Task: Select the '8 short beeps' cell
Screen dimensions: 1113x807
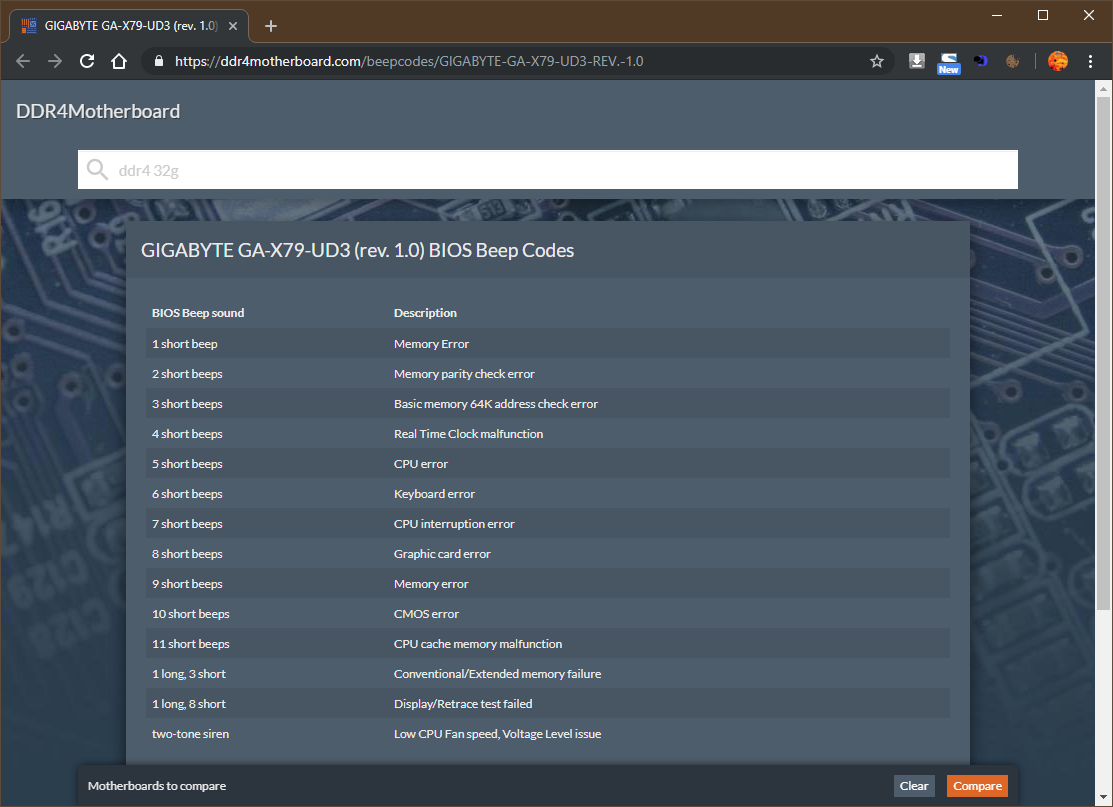Action: (187, 554)
